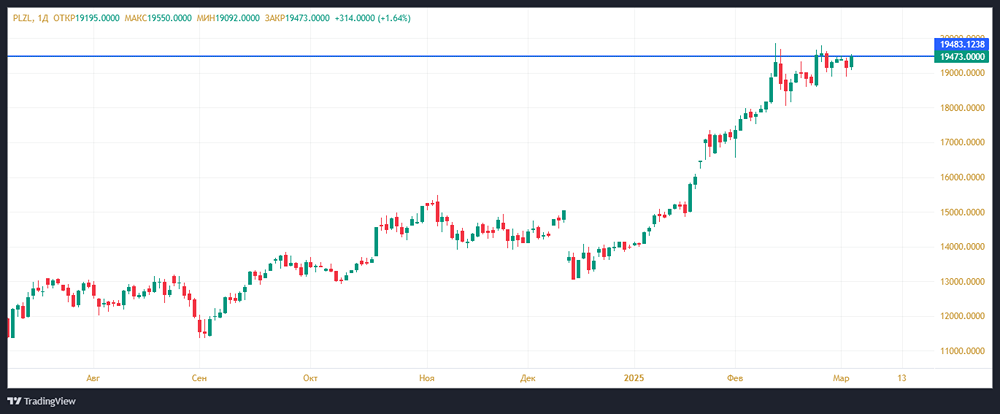Click the Мар month marker on time axis
This screenshot has width=1000, height=414.
click(841, 378)
